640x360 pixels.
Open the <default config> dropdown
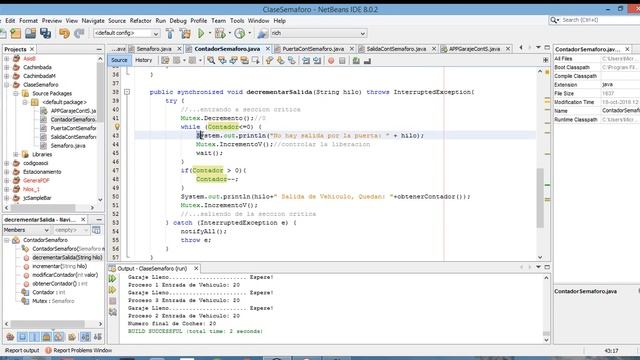point(126,33)
